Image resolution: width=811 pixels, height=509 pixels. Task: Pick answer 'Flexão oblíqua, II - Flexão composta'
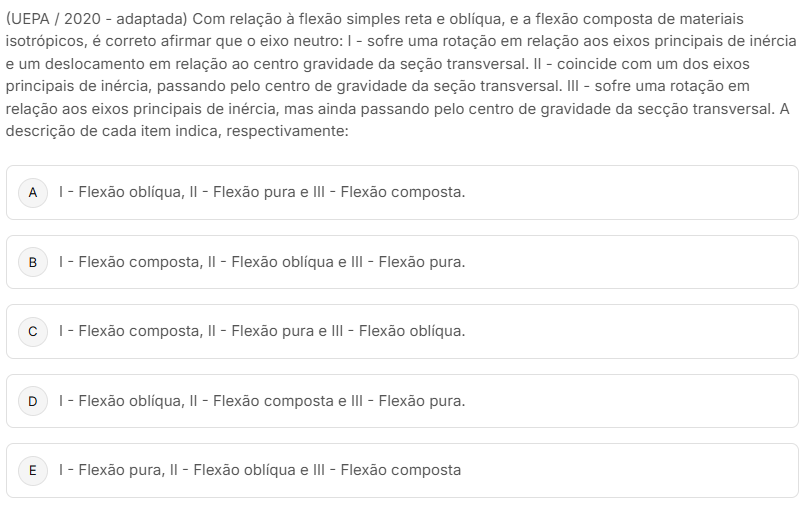(262, 401)
